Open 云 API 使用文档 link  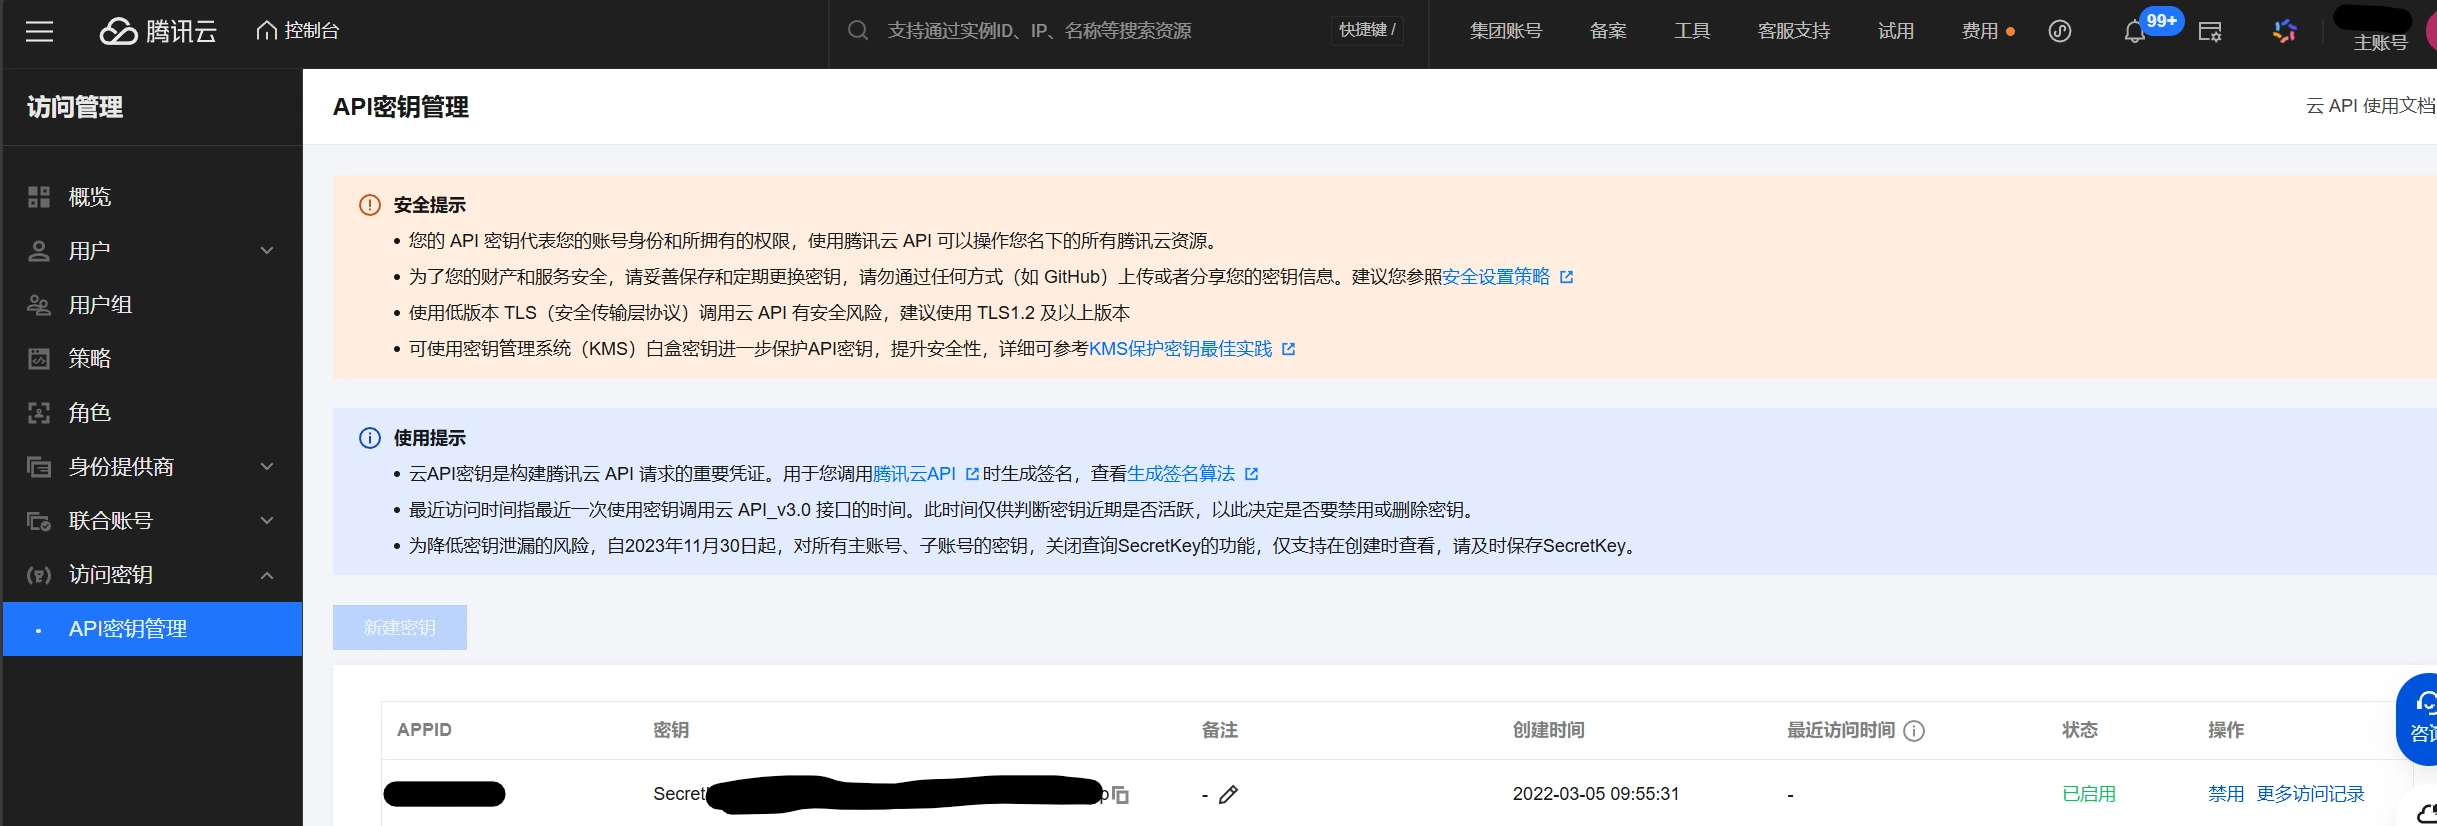(2370, 106)
